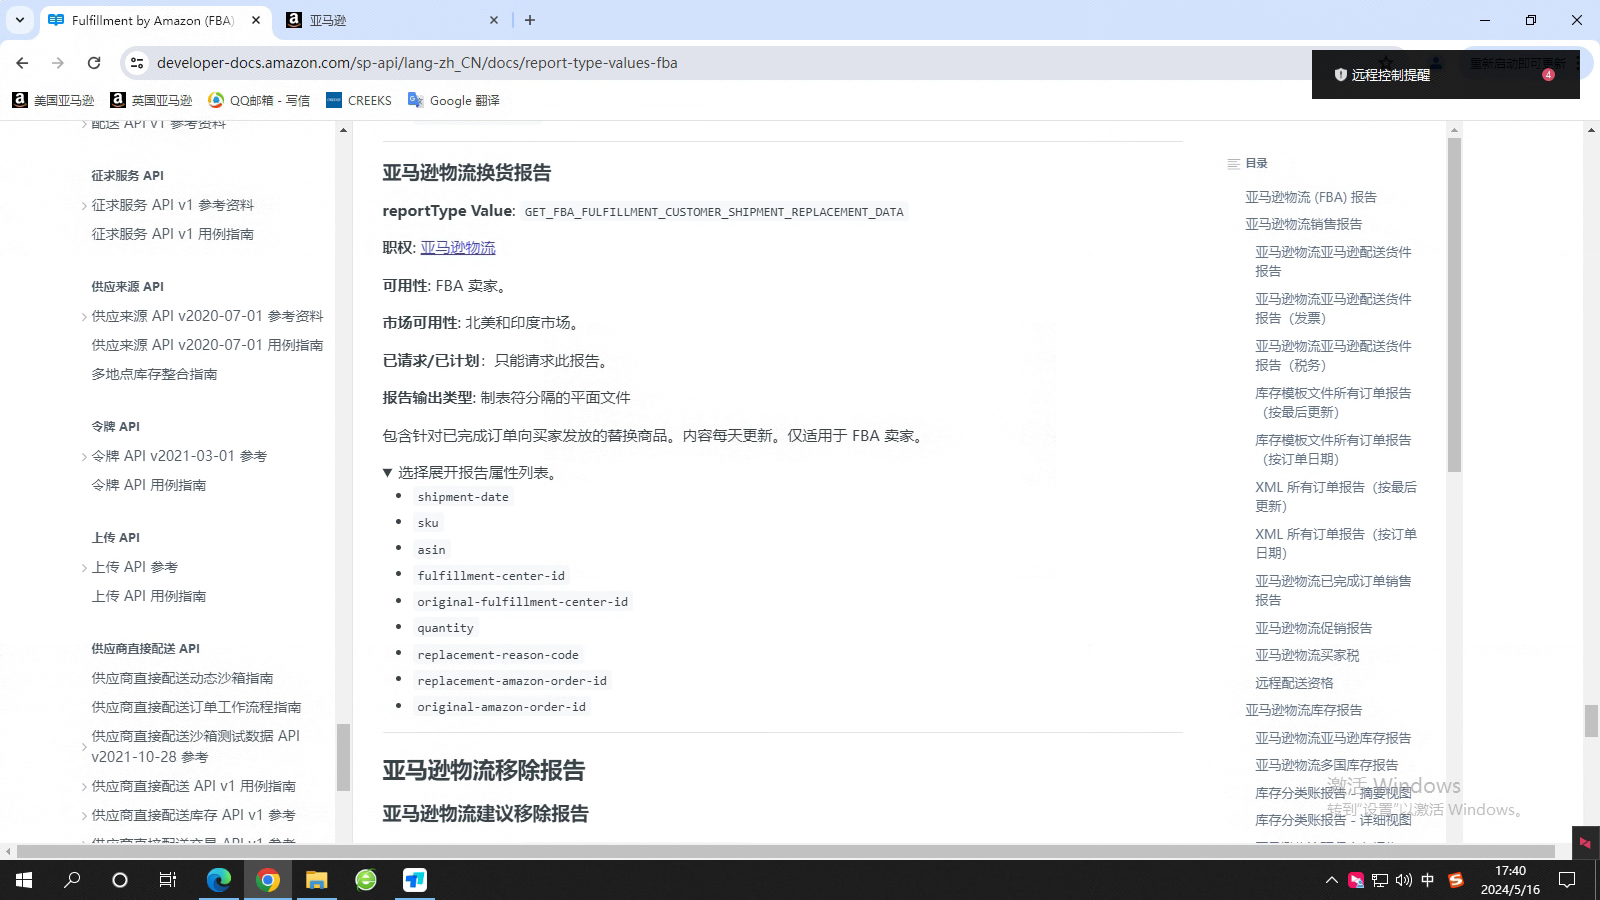Jump to 亚马逊物流买家税

1307,655
